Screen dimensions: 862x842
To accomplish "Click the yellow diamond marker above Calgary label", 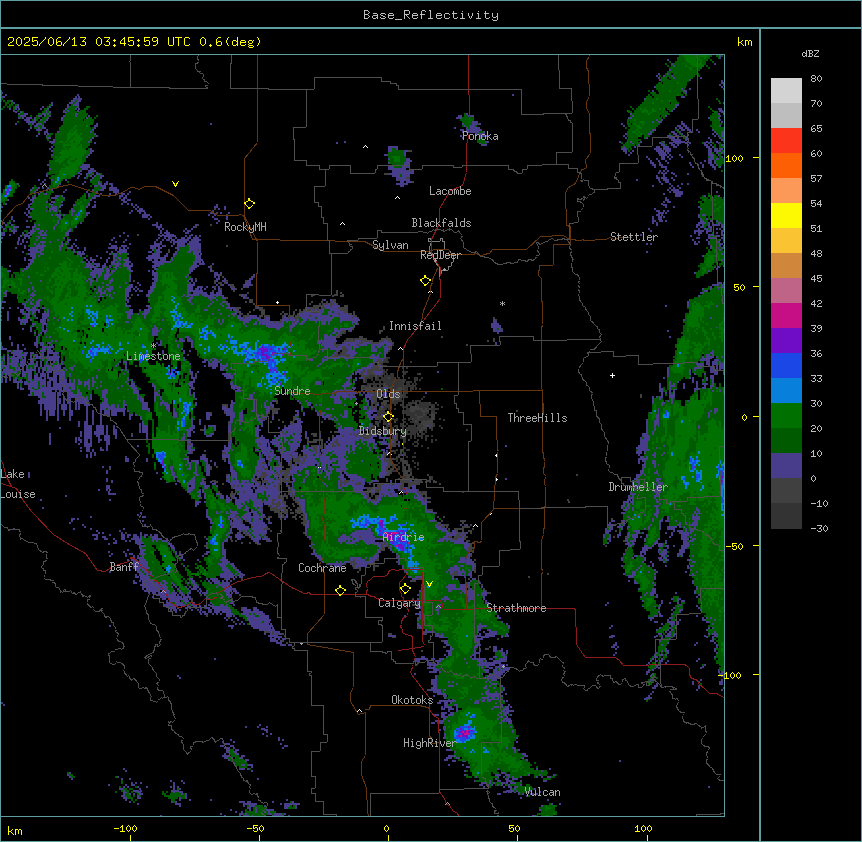I will pos(405,589).
